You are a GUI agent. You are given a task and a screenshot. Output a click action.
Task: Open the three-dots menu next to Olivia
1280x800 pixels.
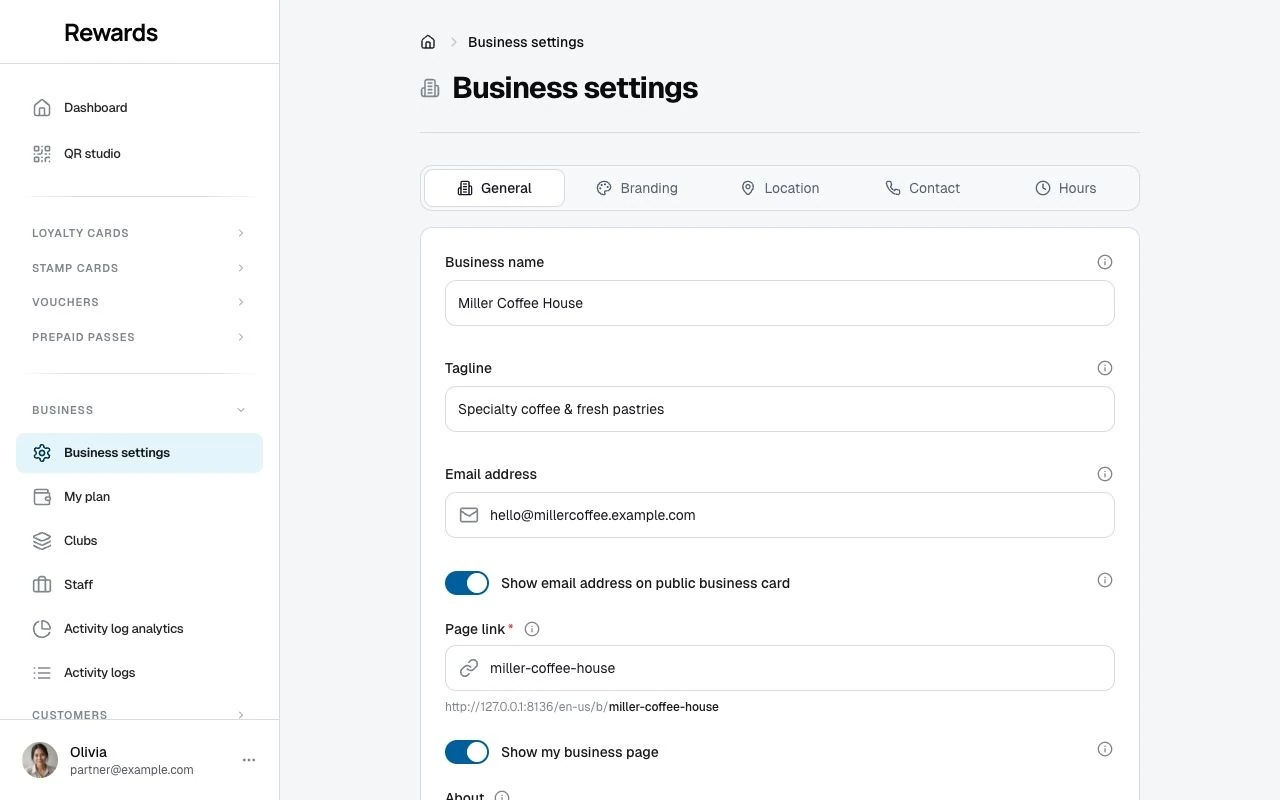[x=249, y=760]
